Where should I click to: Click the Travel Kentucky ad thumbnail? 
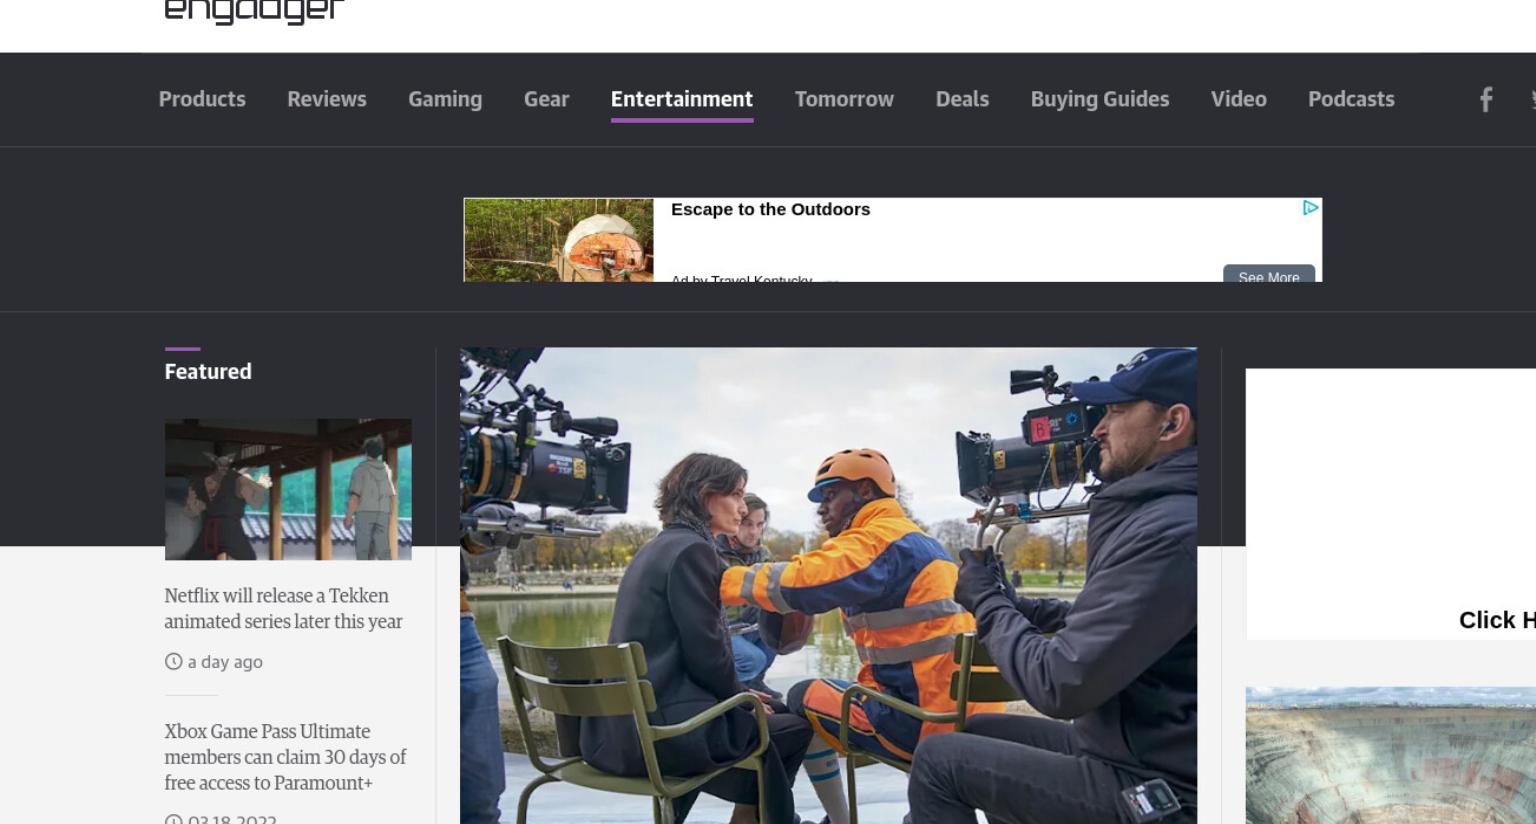point(559,240)
